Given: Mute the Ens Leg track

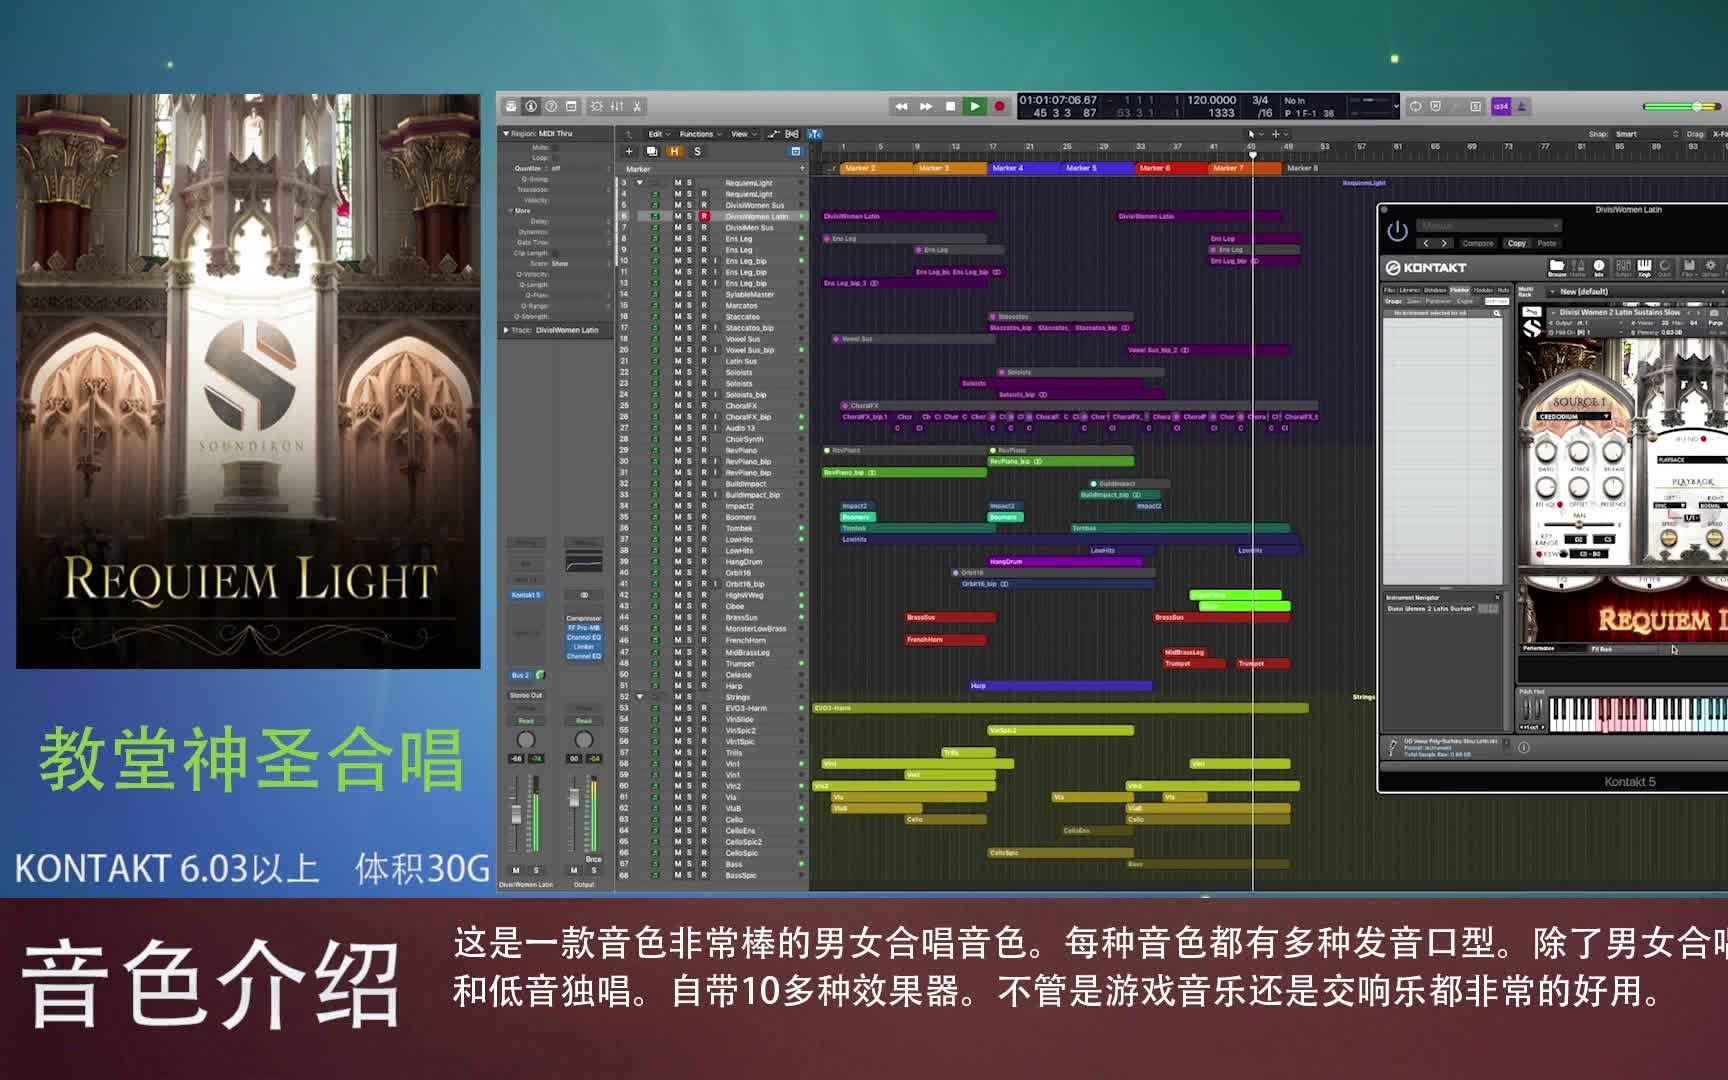Looking at the screenshot, I should 678,238.
